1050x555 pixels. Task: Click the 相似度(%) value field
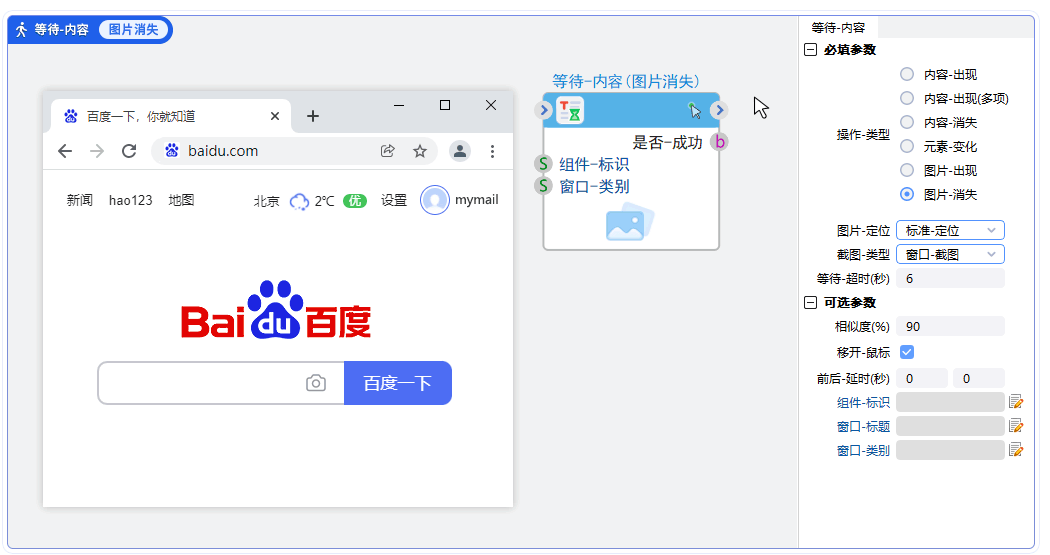[950, 327]
